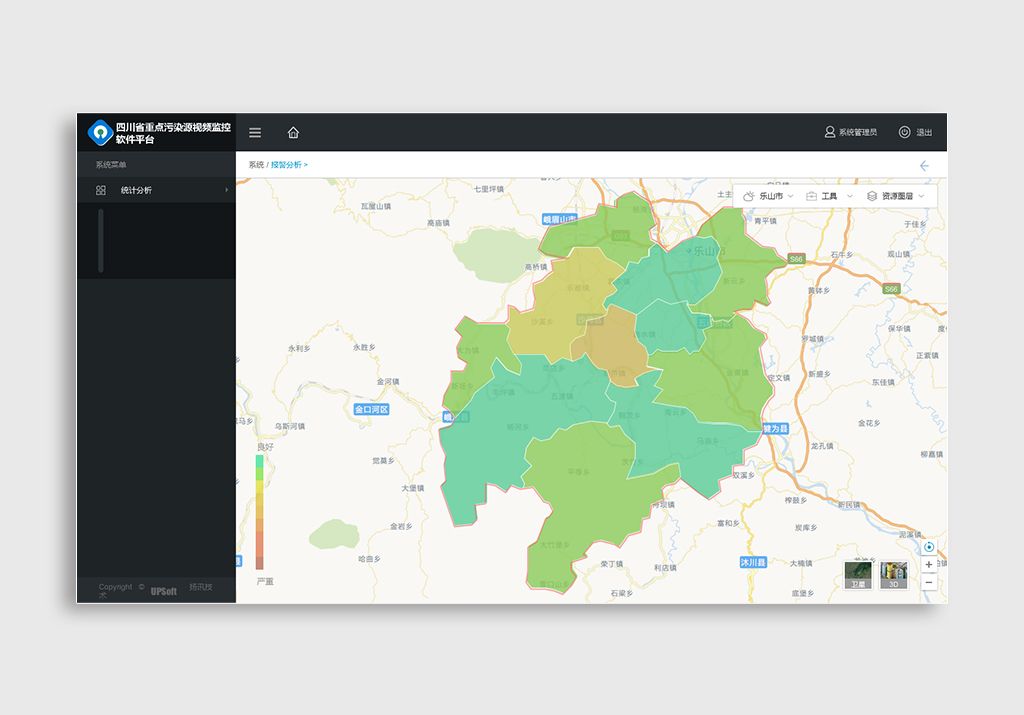The width and height of the screenshot is (1024, 715).
Task: Click the sidebar vertical scrollbar
Action: click(101, 240)
